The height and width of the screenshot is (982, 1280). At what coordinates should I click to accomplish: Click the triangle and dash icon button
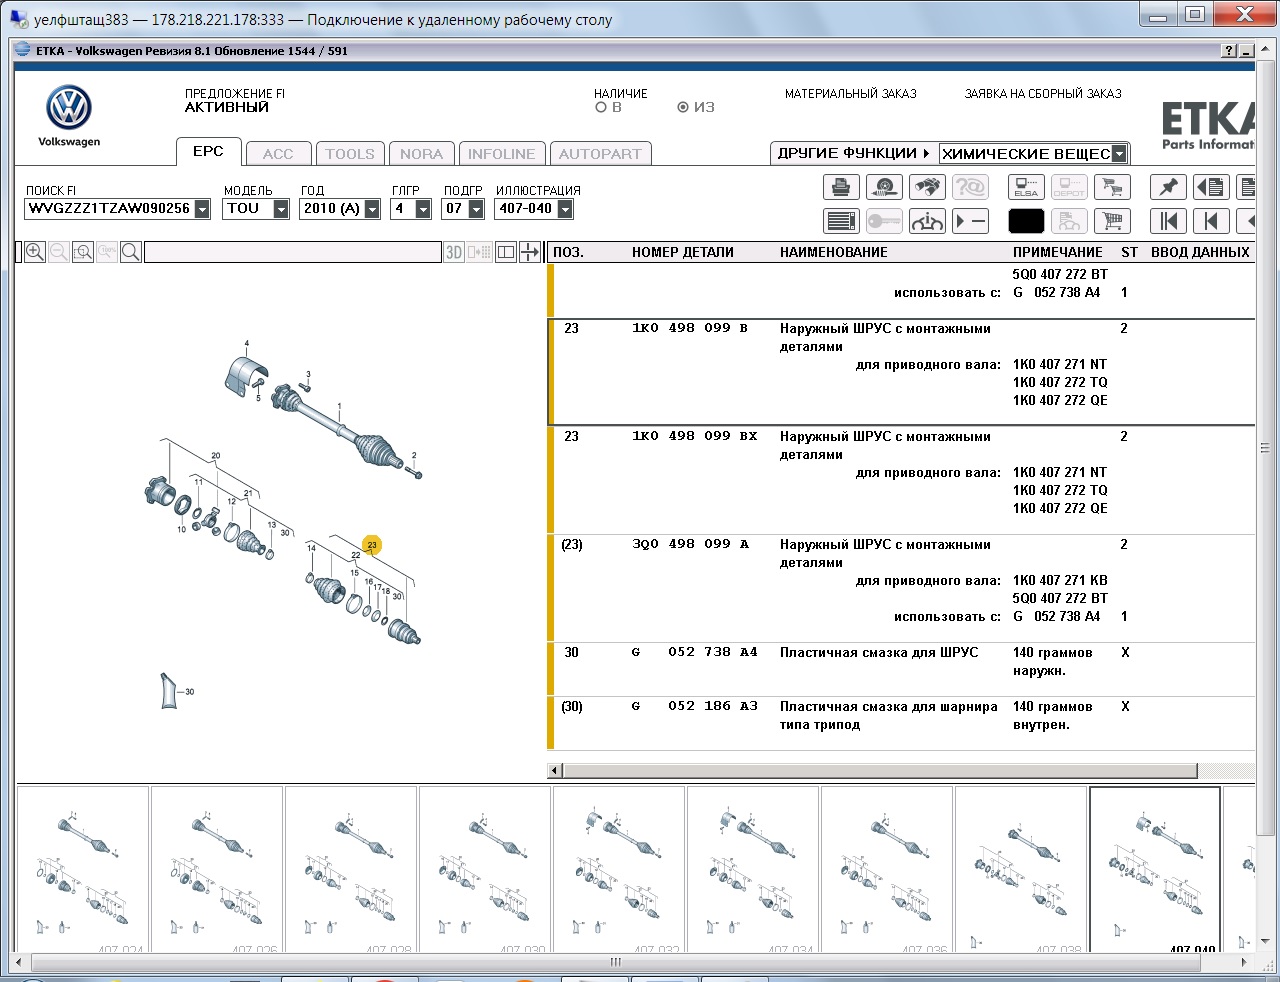click(970, 221)
